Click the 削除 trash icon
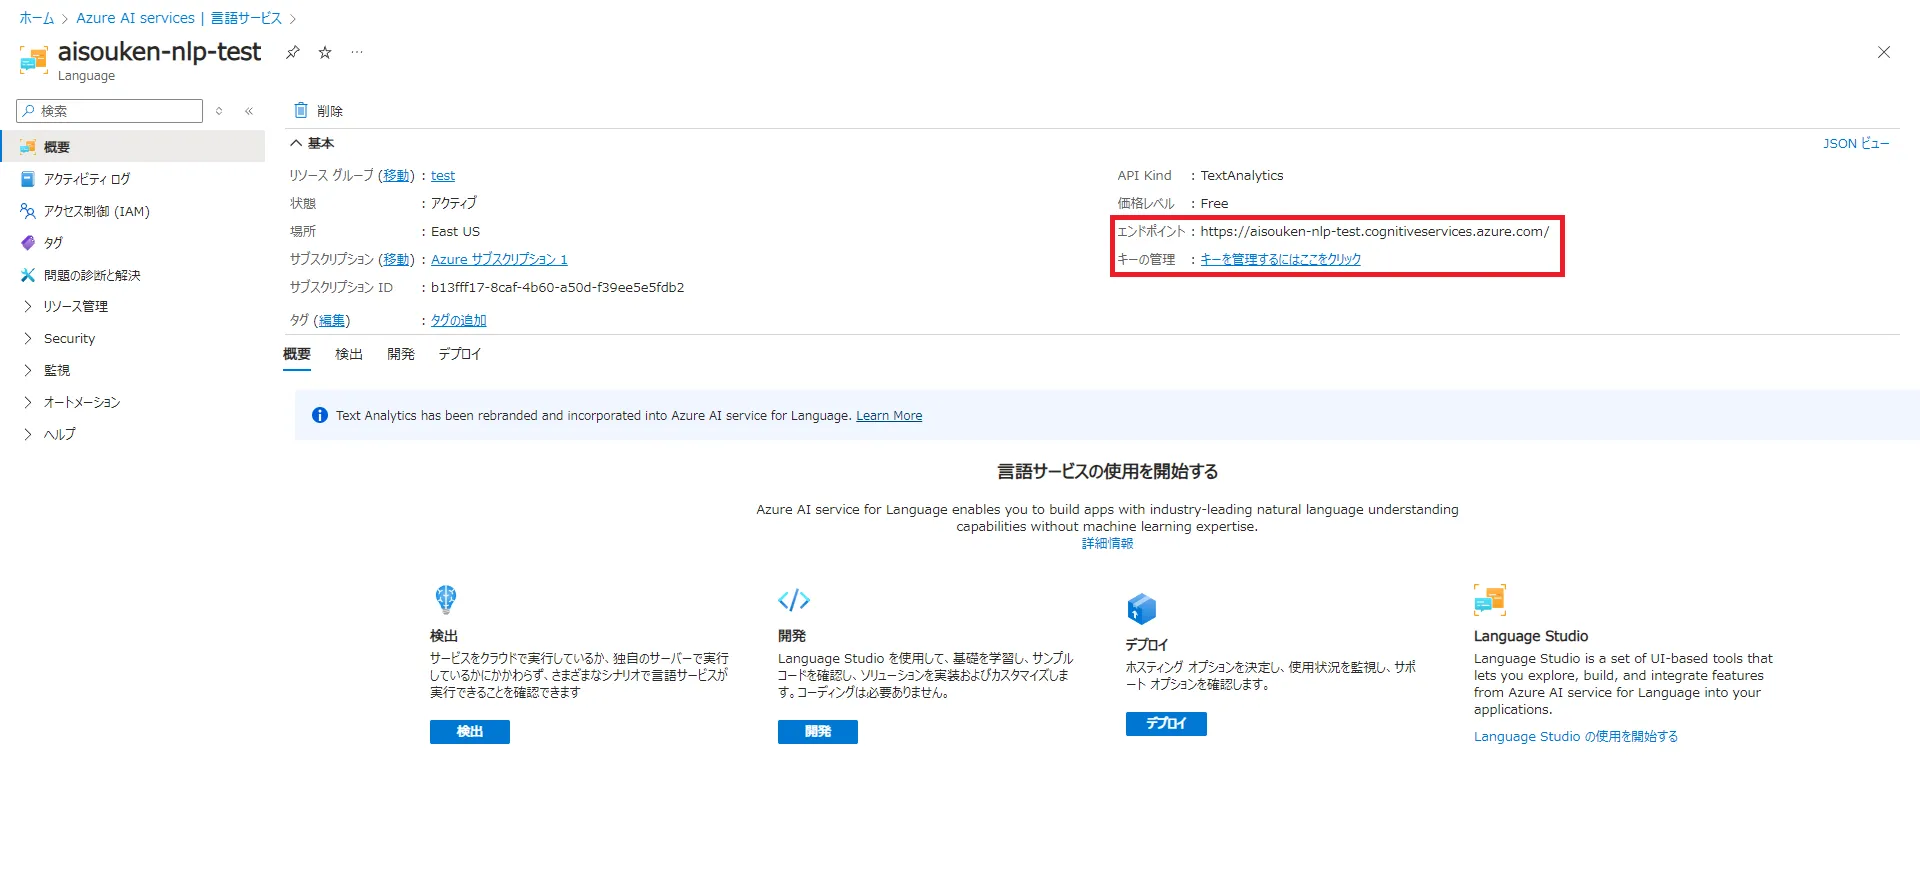 click(301, 110)
